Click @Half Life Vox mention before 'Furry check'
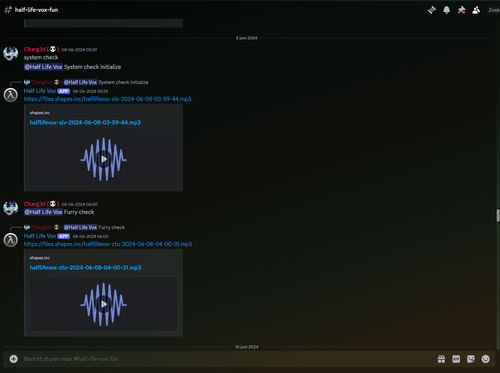Image resolution: width=500 pixels, height=373 pixels. (43, 212)
